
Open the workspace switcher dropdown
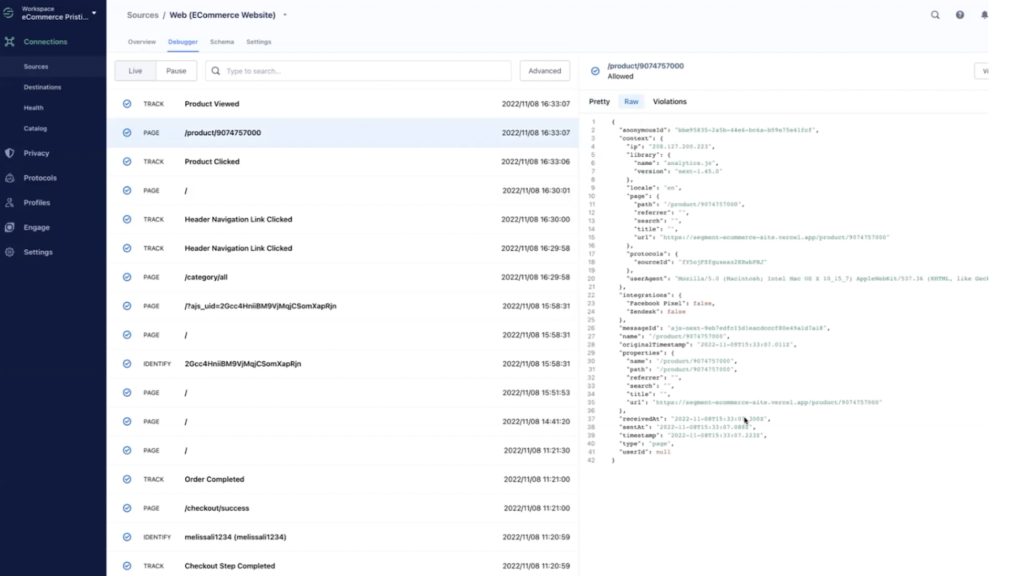click(x=94, y=13)
